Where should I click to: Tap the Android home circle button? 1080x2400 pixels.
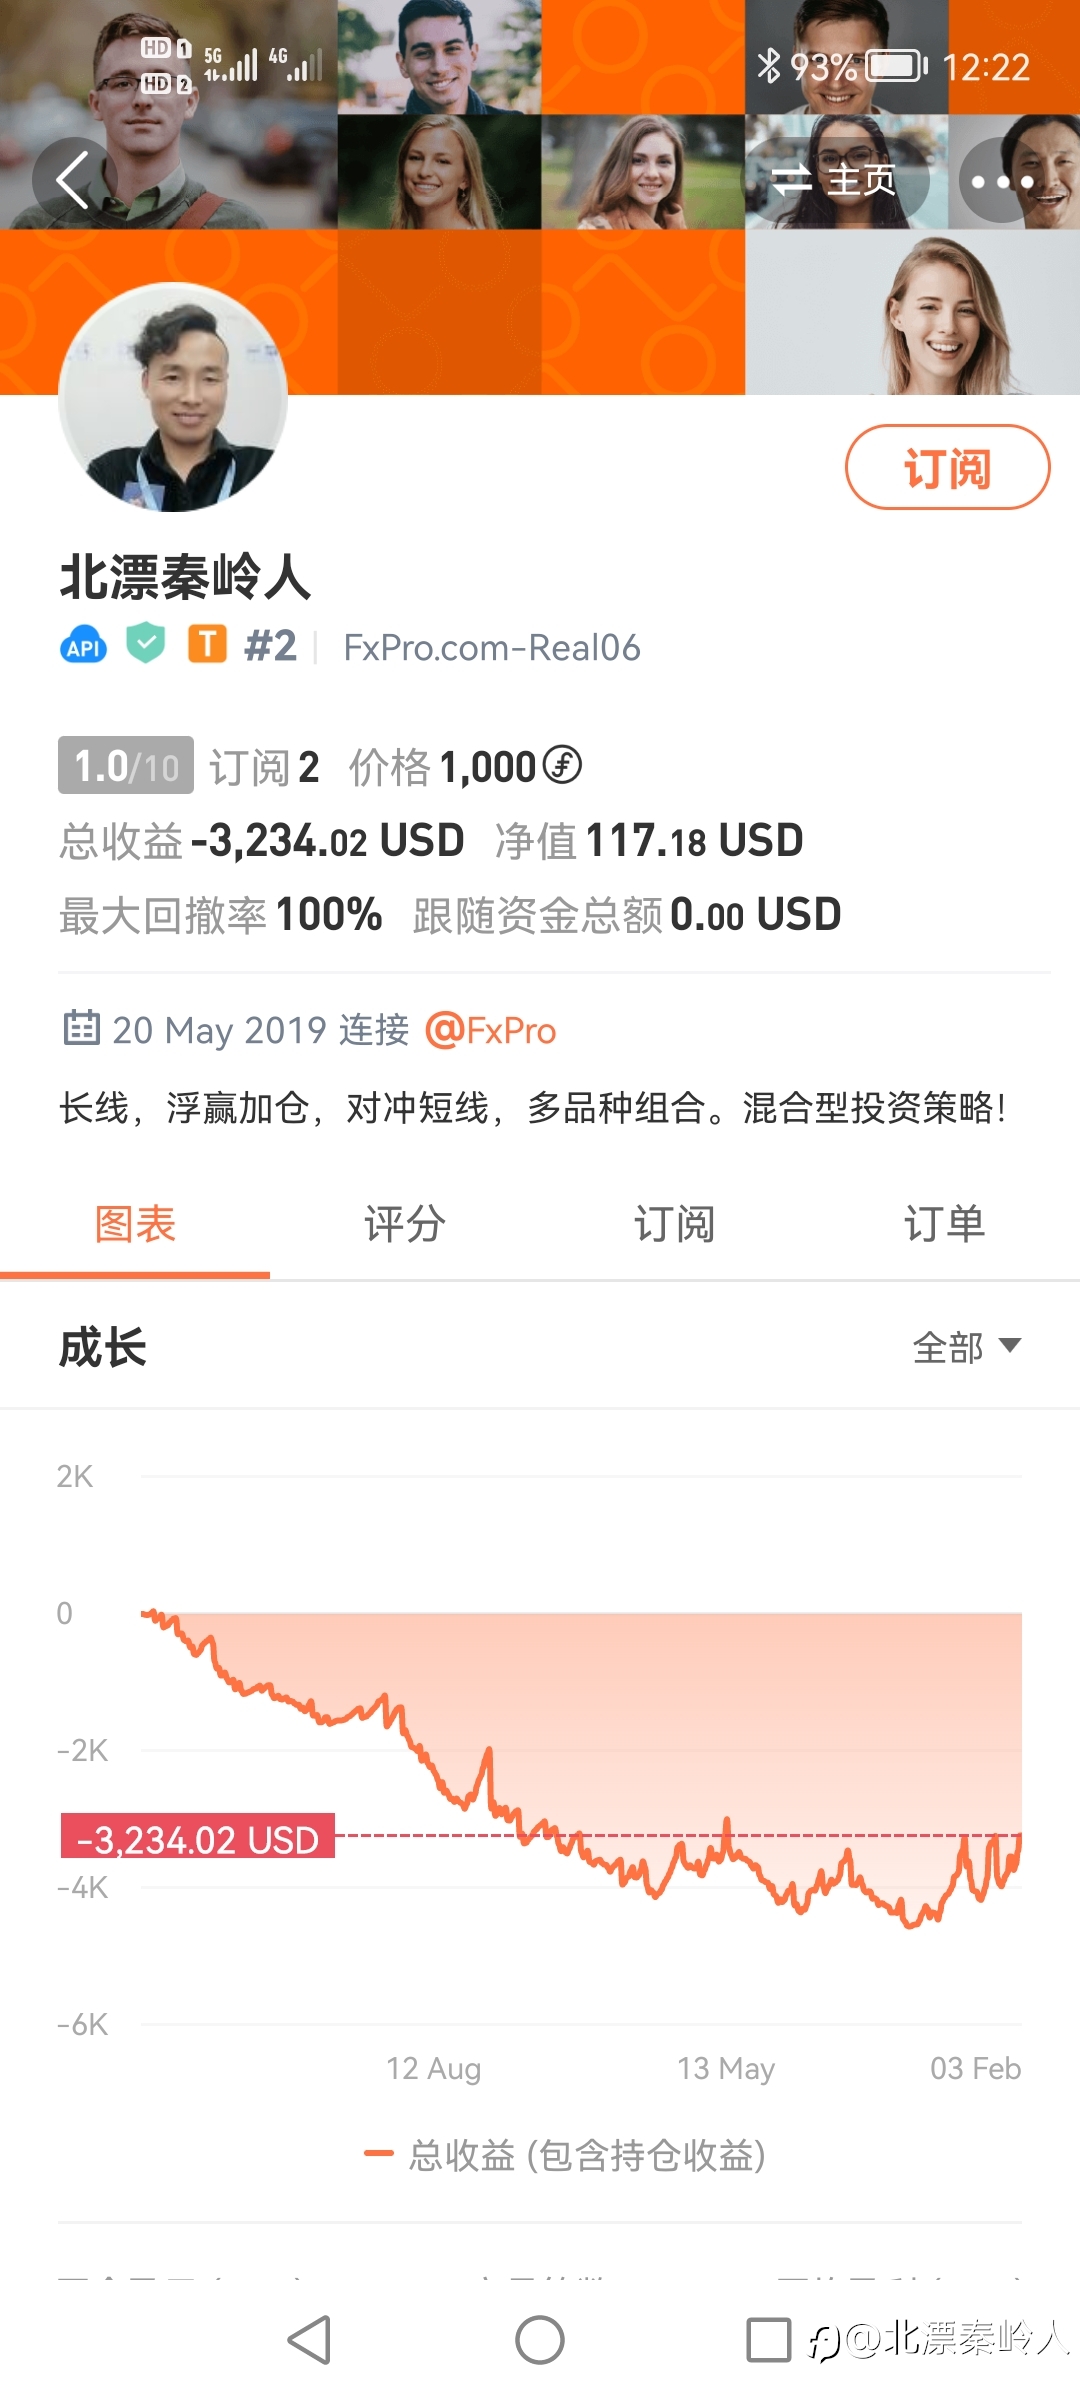coord(540,2341)
